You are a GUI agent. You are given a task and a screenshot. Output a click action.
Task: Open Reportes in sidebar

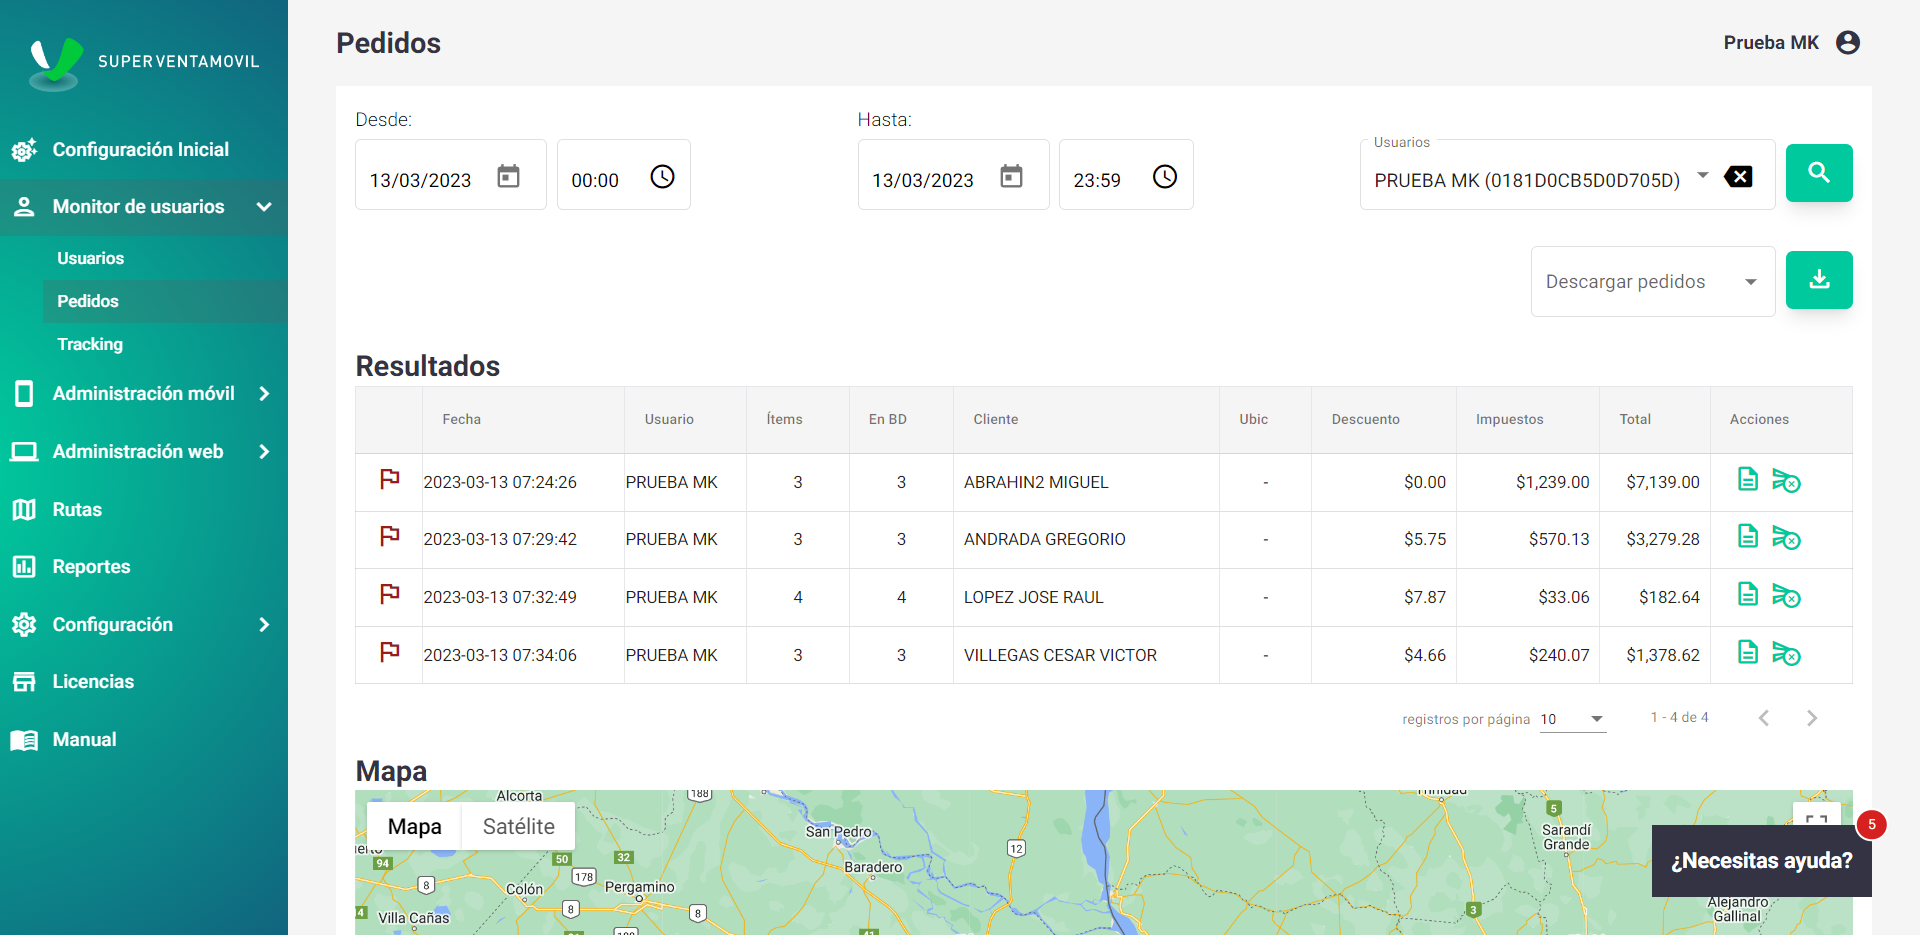point(144,567)
